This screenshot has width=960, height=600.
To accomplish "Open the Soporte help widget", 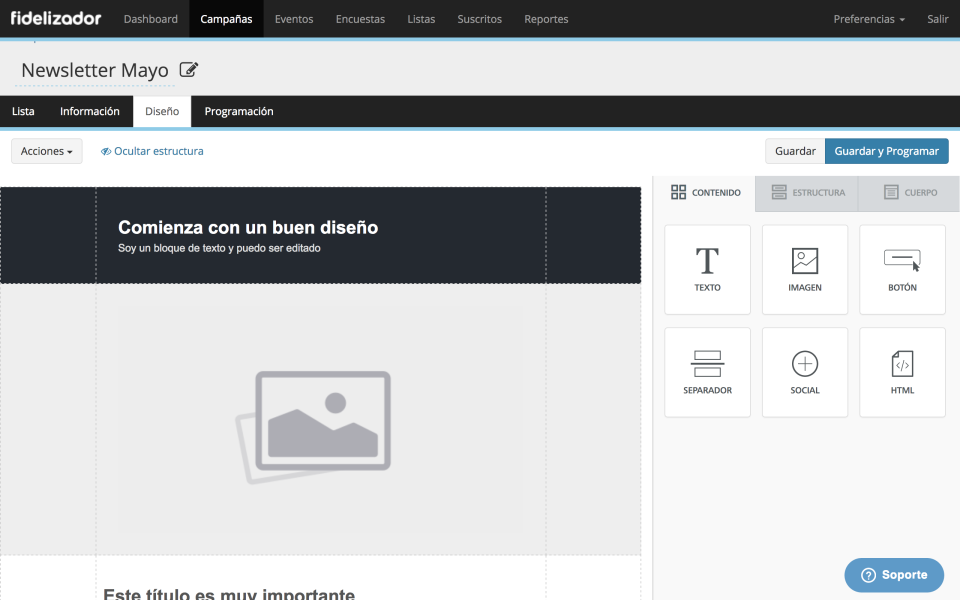I will [x=894, y=575].
